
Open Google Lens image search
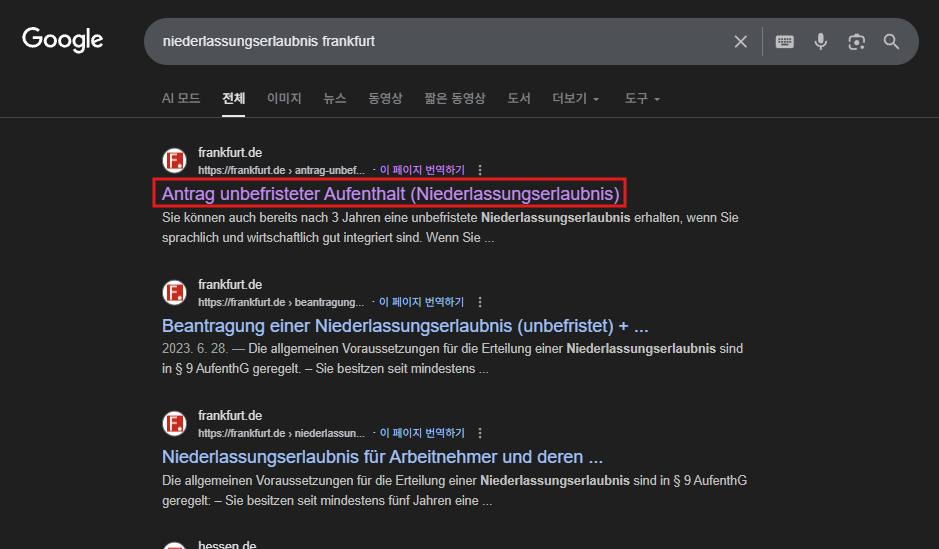point(856,41)
